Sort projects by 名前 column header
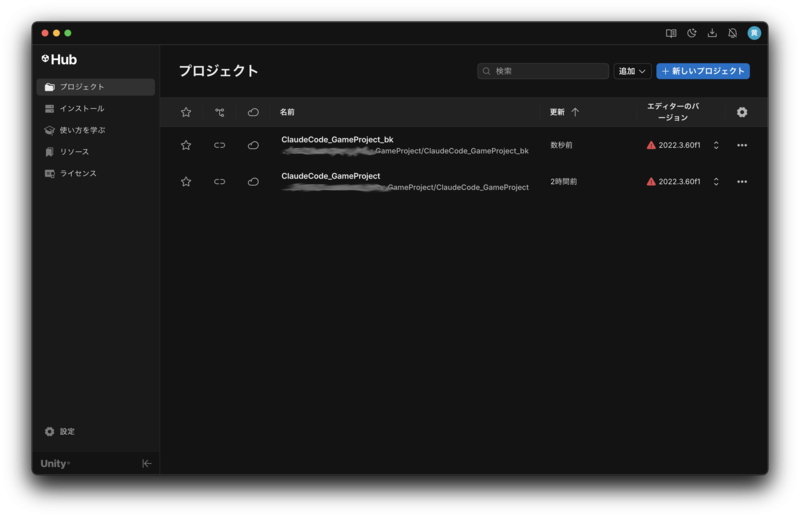 pyautogui.click(x=287, y=112)
